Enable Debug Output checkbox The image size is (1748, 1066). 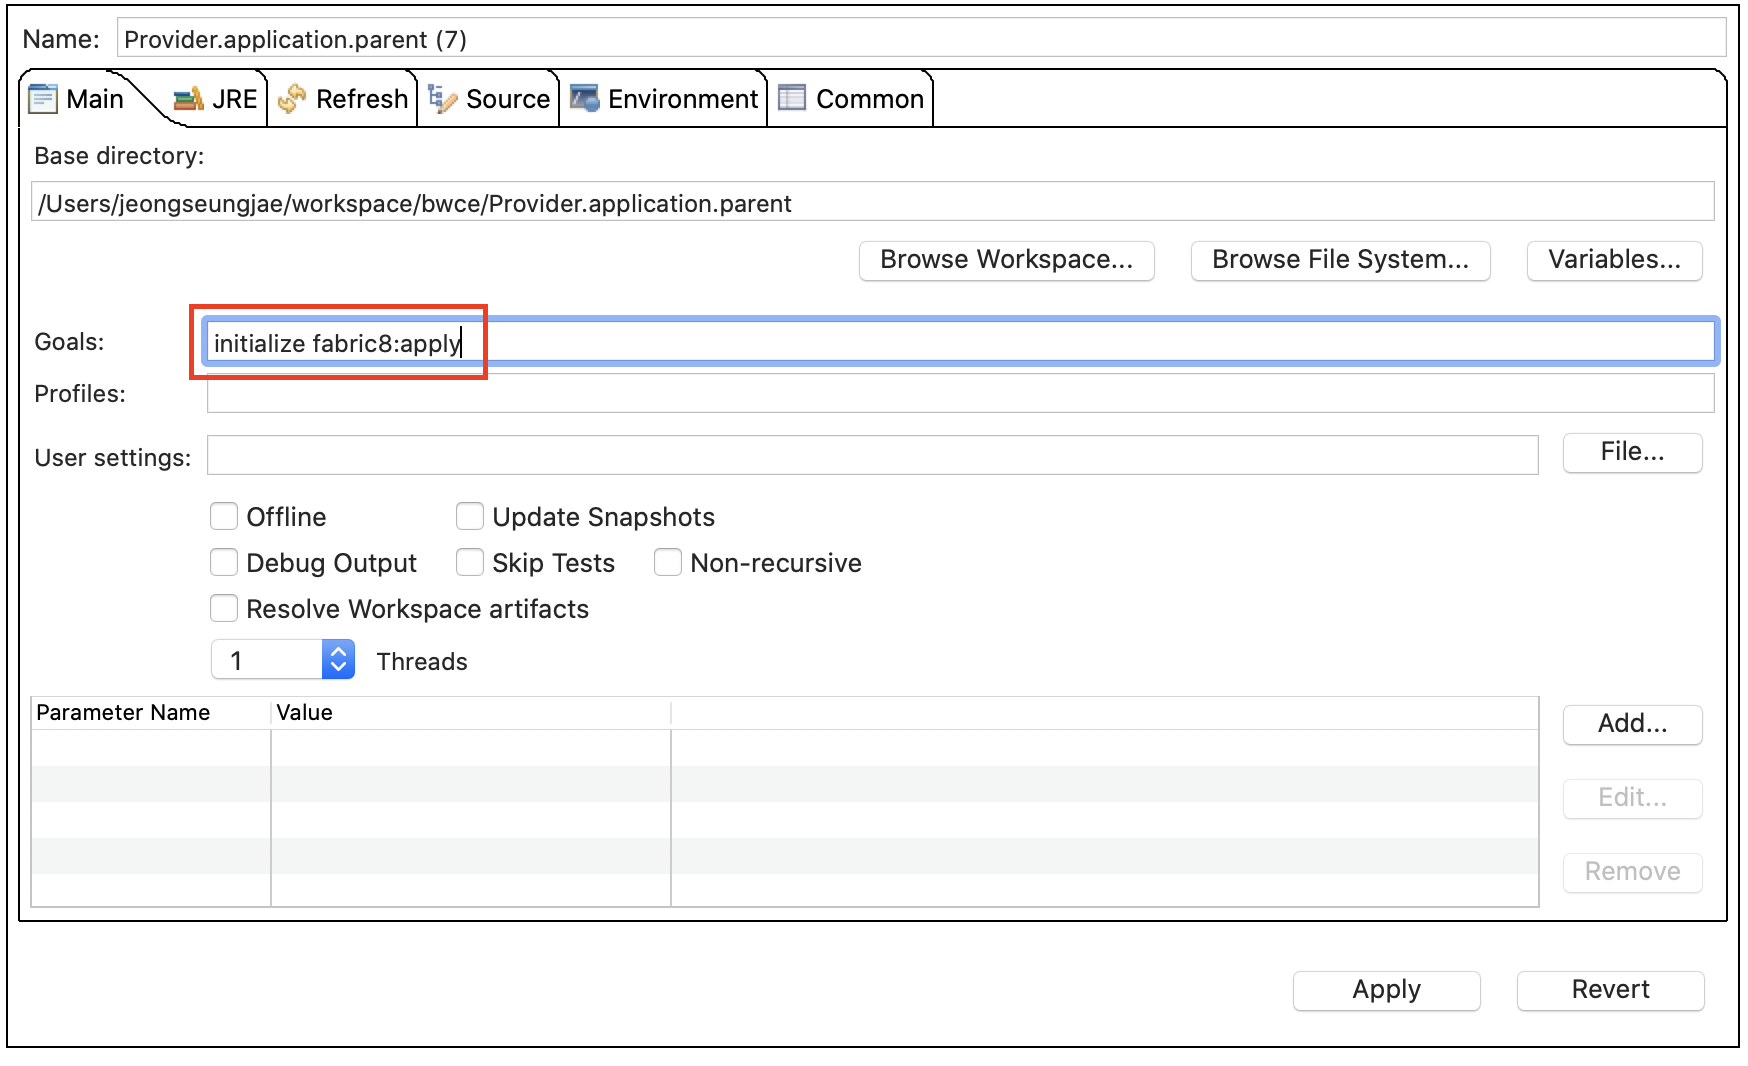click(224, 562)
